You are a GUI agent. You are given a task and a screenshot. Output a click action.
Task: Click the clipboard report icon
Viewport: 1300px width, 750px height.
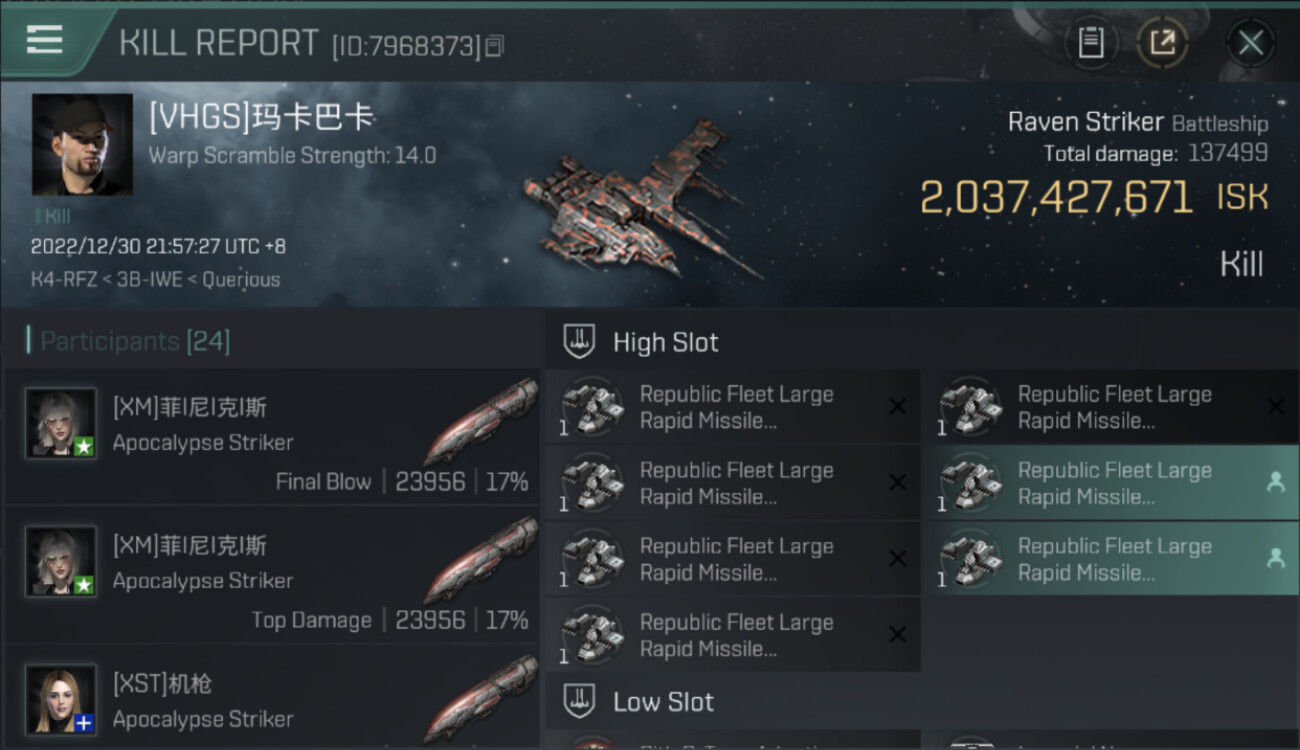pyautogui.click(x=1090, y=43)
